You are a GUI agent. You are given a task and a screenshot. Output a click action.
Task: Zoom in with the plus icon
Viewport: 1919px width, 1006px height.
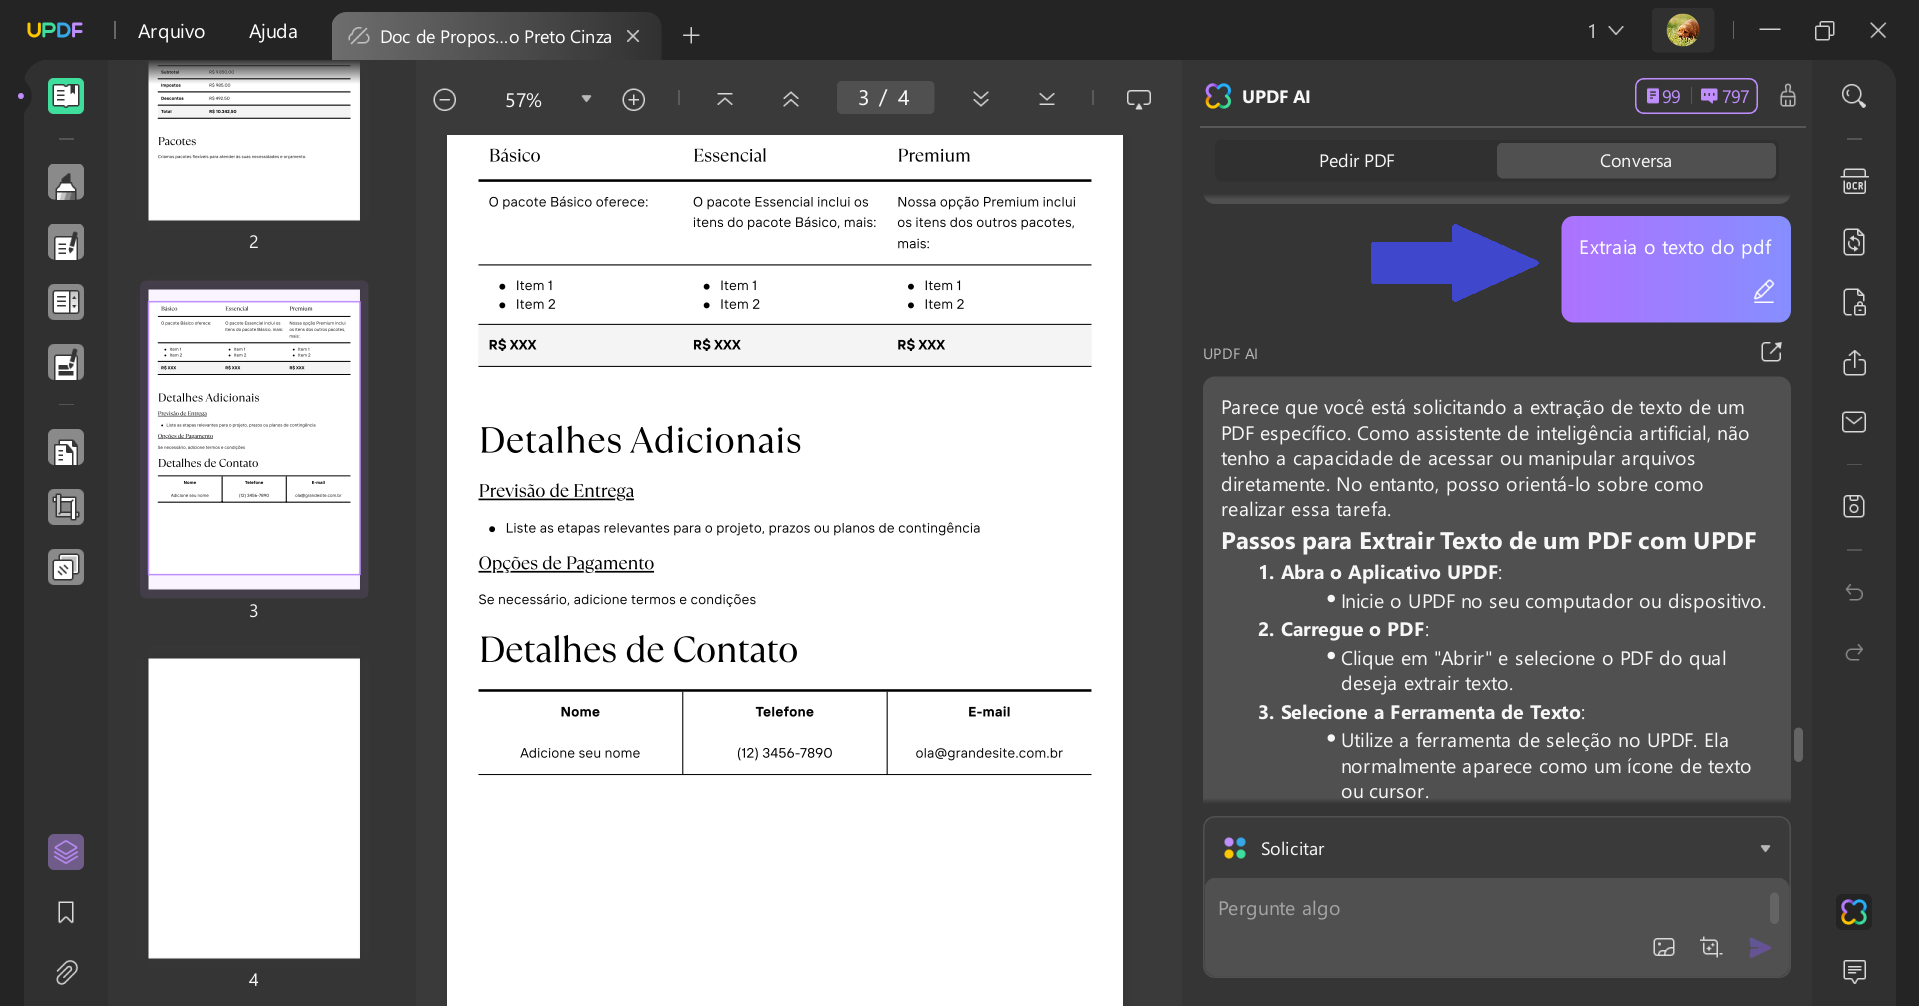[x=633, y=100]
